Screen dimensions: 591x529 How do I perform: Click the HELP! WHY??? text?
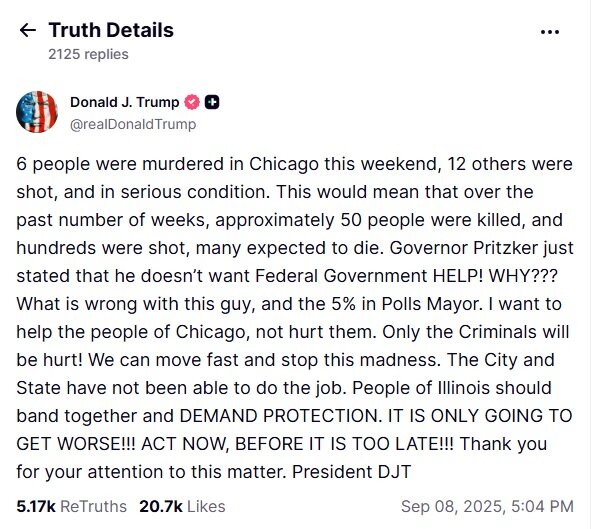point(495,276)
